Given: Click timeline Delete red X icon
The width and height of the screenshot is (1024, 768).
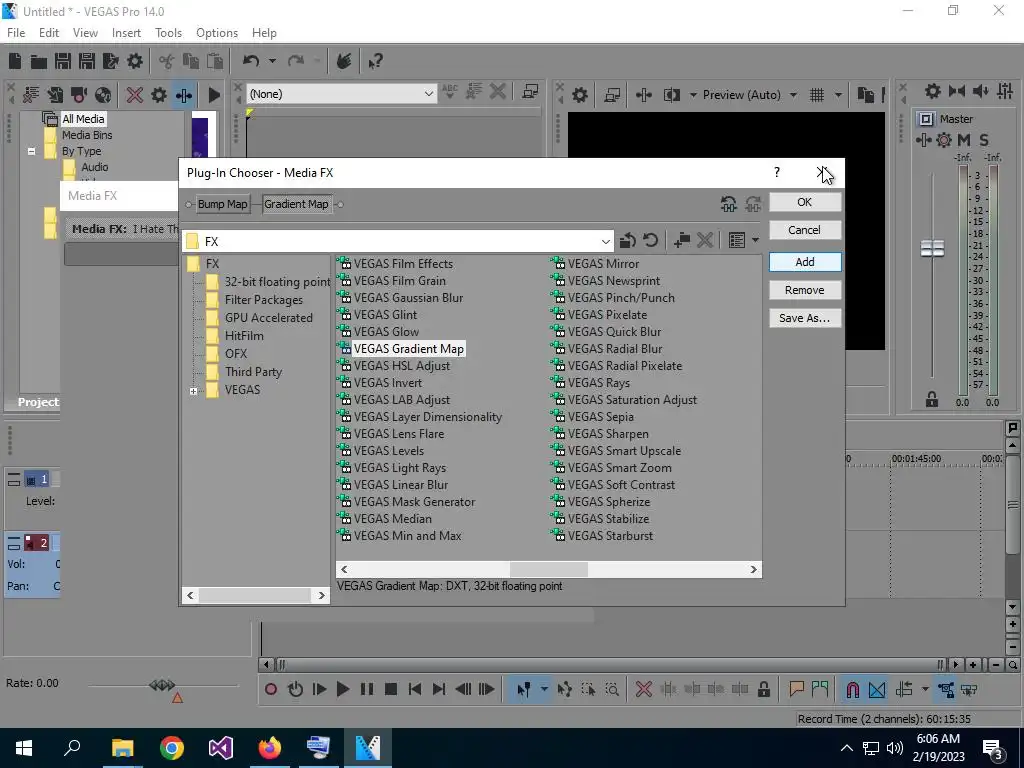Looking at the screenshot, I should tap(643, 689).
